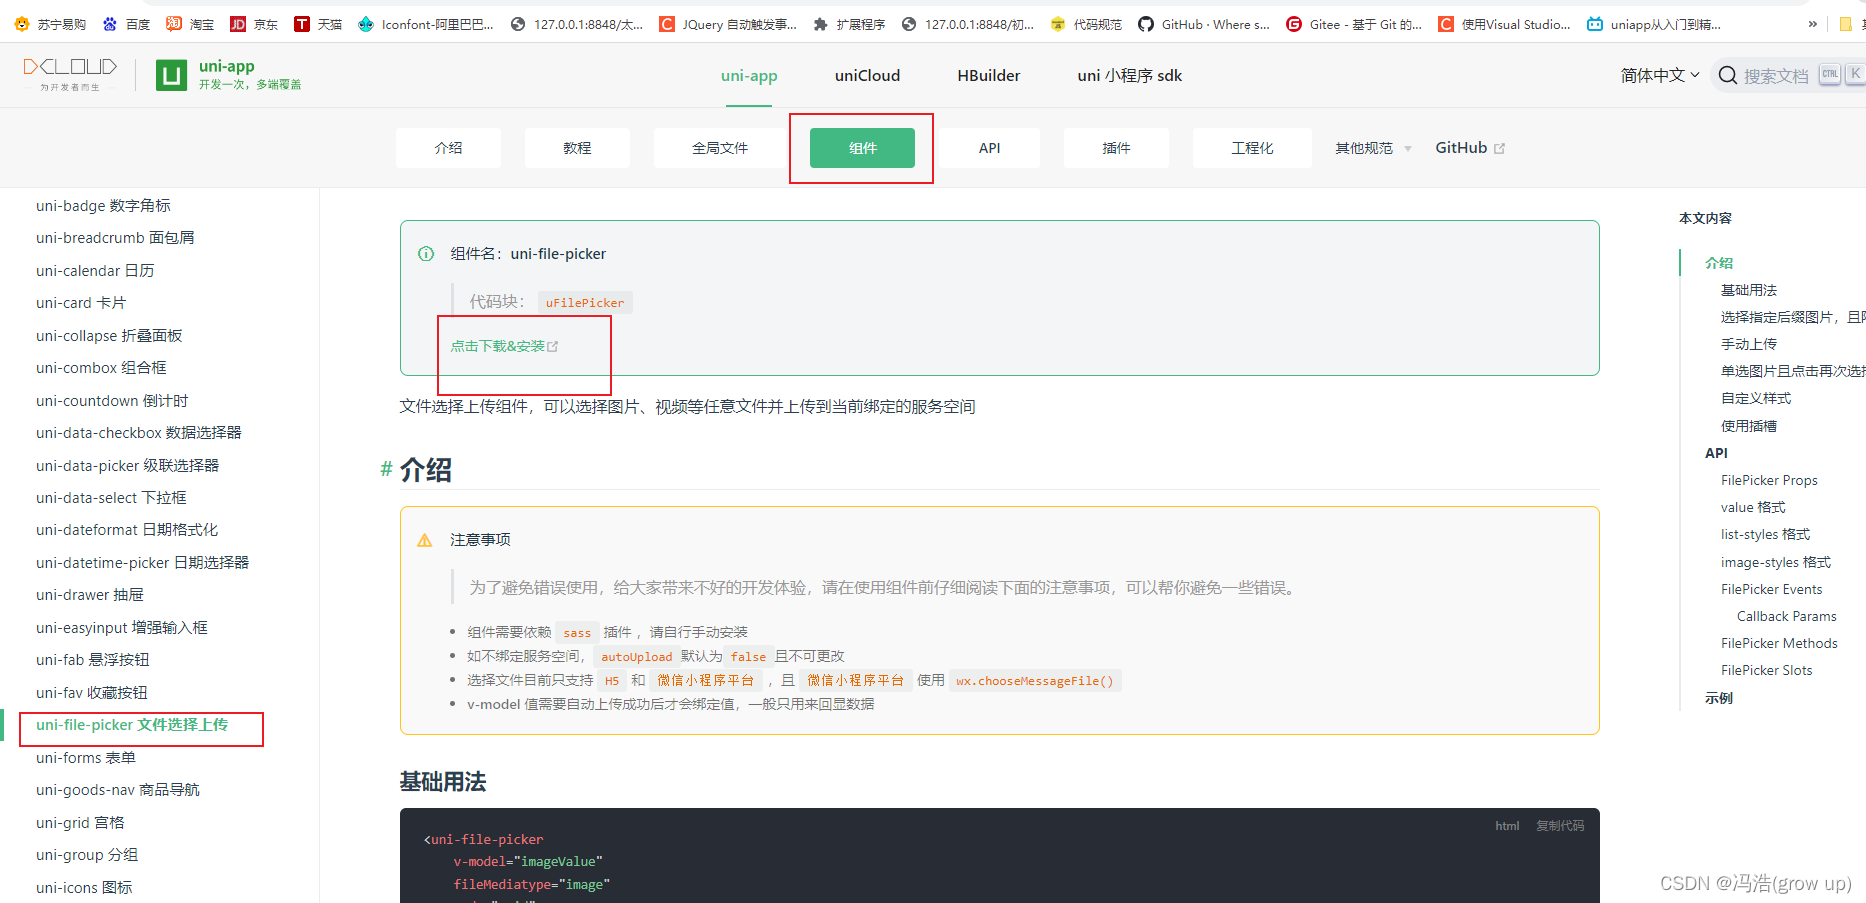The height and width of the screenshot is (903, 1866).
Task: Click the 搜索文档 search field
Action: (x=1776, y=76)
